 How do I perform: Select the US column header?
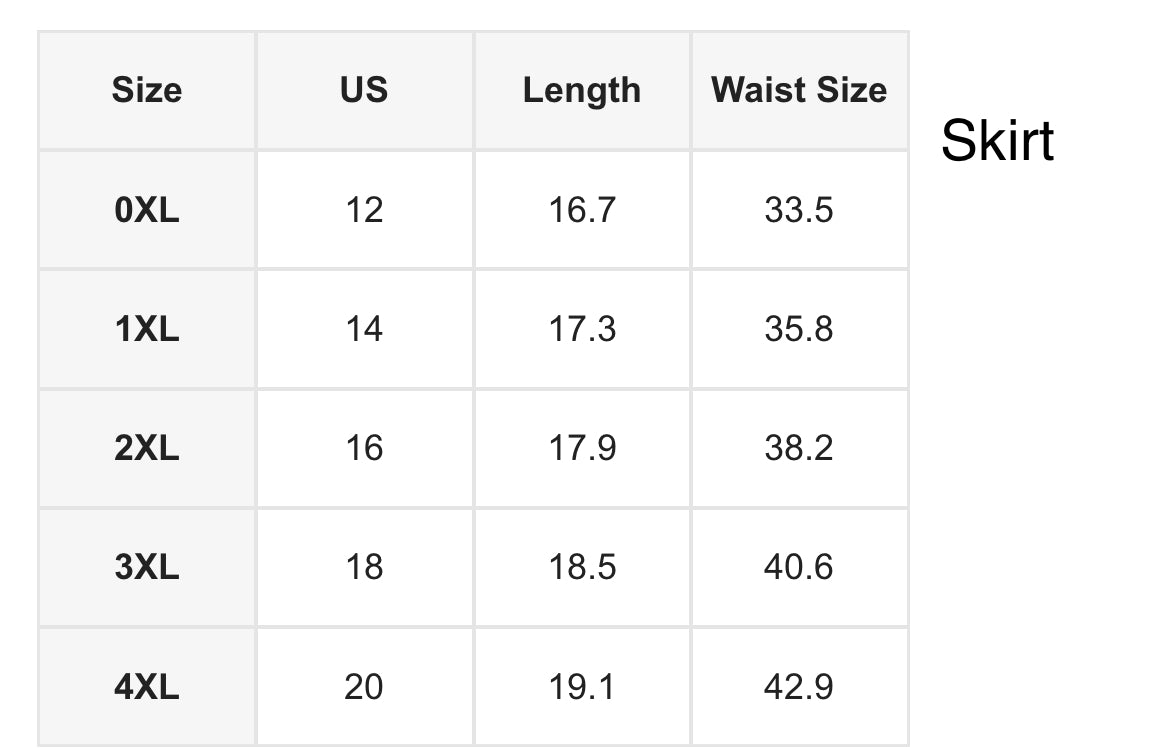364,90
